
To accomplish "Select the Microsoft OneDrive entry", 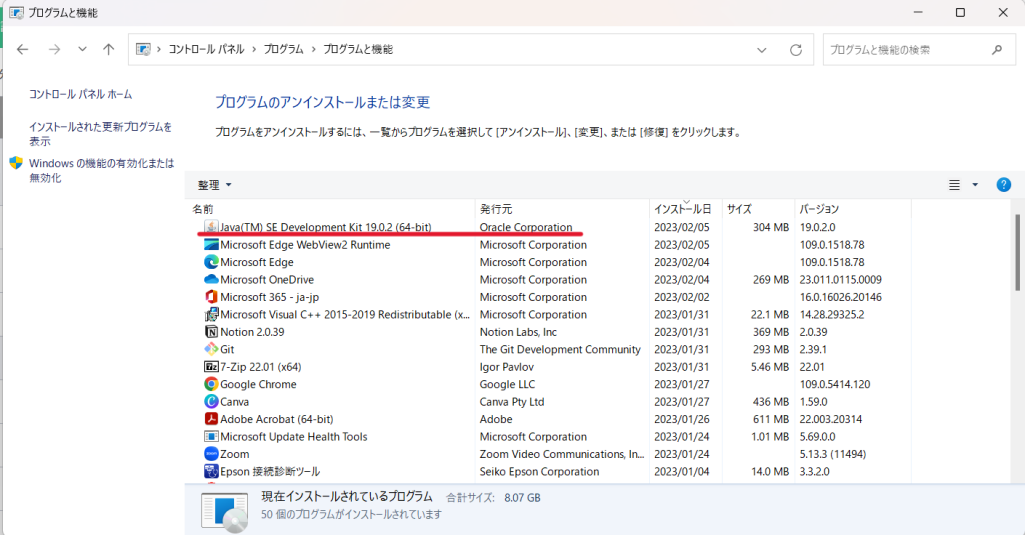I will (267, 279).
